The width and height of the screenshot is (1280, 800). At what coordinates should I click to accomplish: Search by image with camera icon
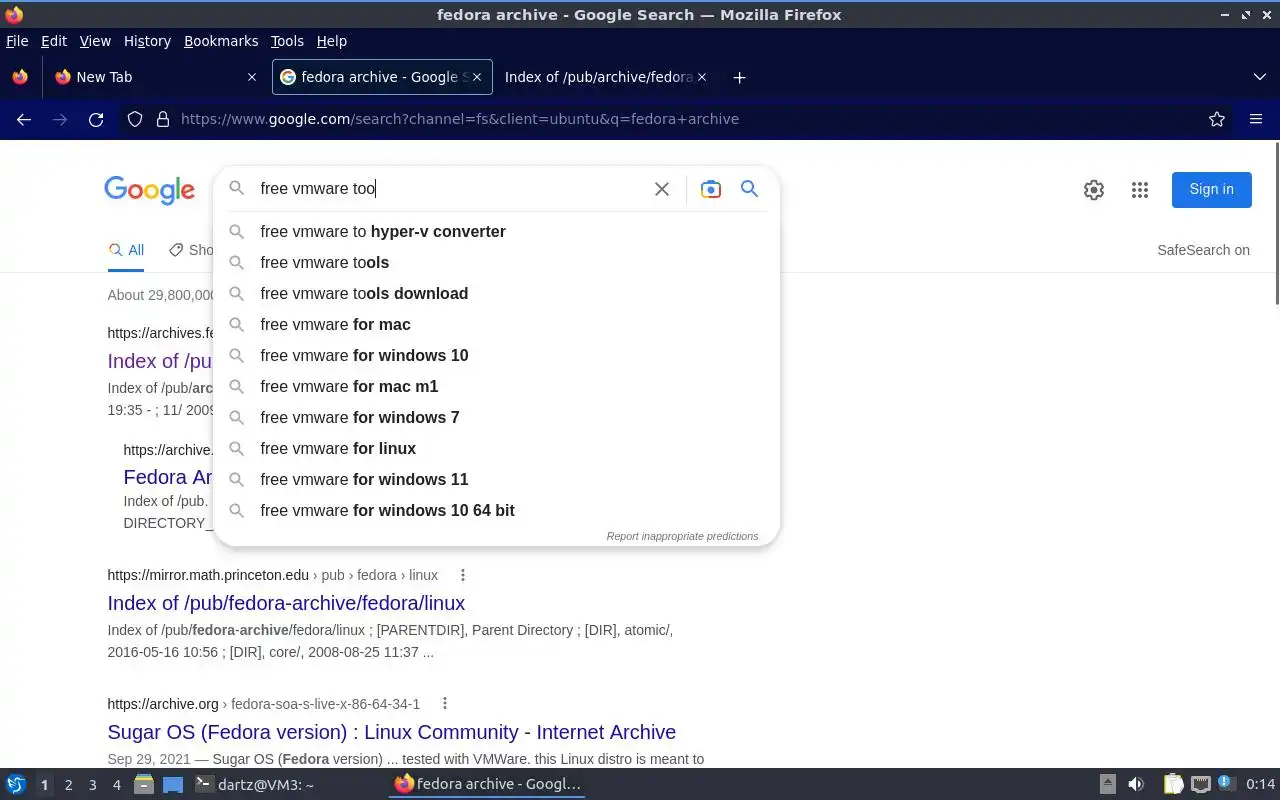pyautogui.click(x=711, y=189)
